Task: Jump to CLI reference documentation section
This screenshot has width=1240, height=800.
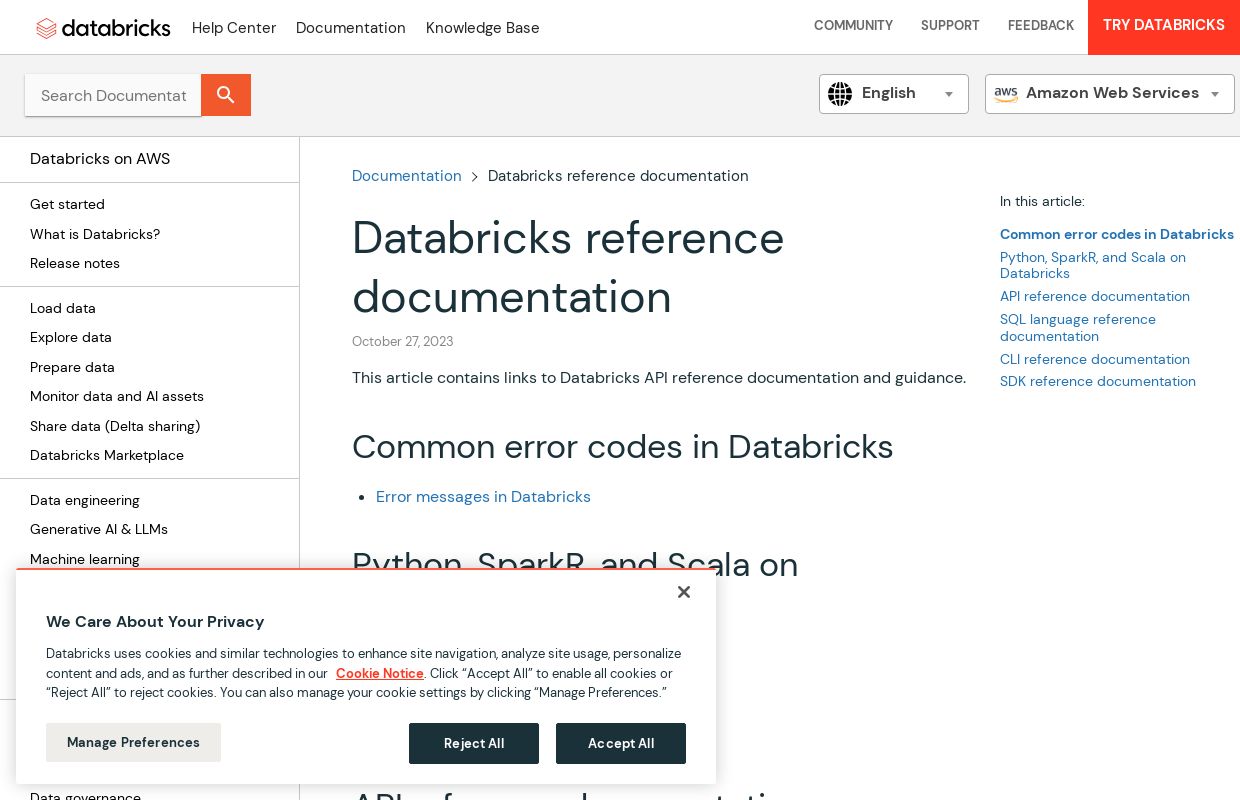Action: click(x=1095, y=359)
